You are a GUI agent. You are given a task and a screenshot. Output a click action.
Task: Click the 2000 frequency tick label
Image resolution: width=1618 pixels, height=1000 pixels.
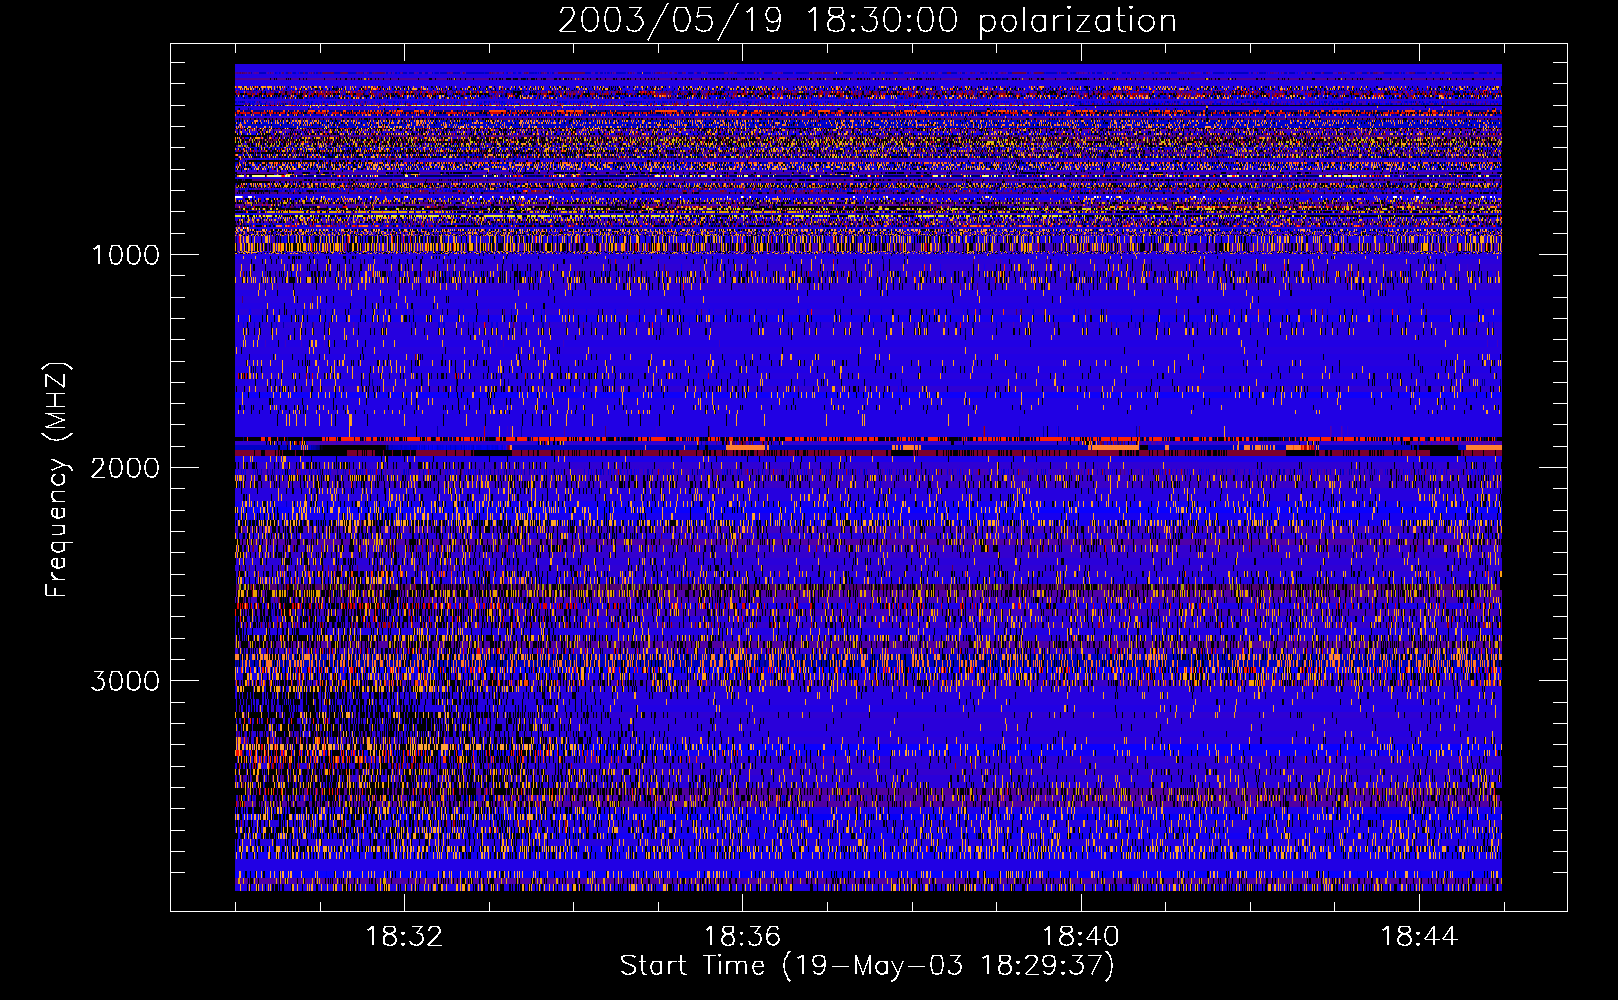point(125,468)
